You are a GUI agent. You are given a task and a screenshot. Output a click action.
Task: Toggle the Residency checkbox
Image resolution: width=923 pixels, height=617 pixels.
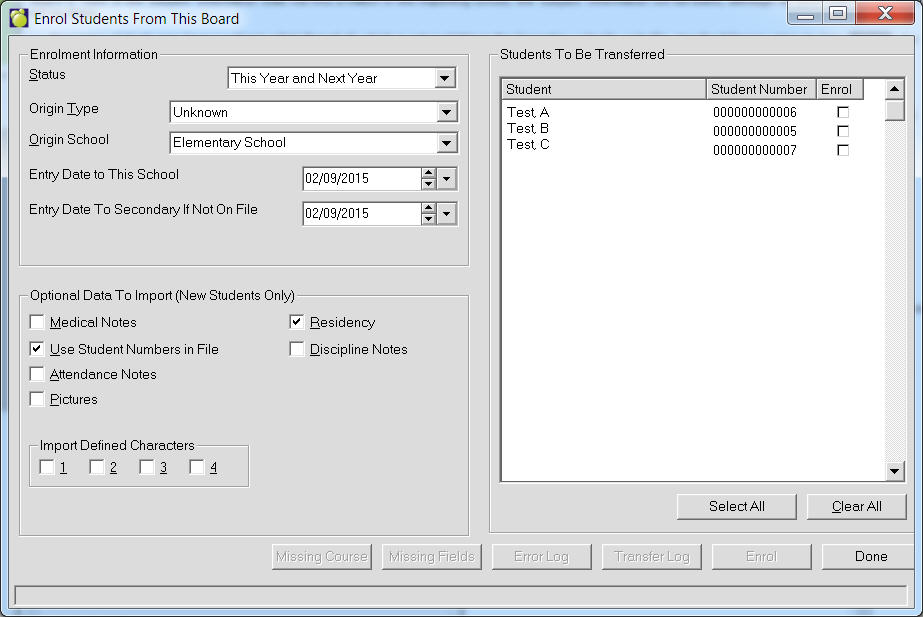click(x=297, y=322)
